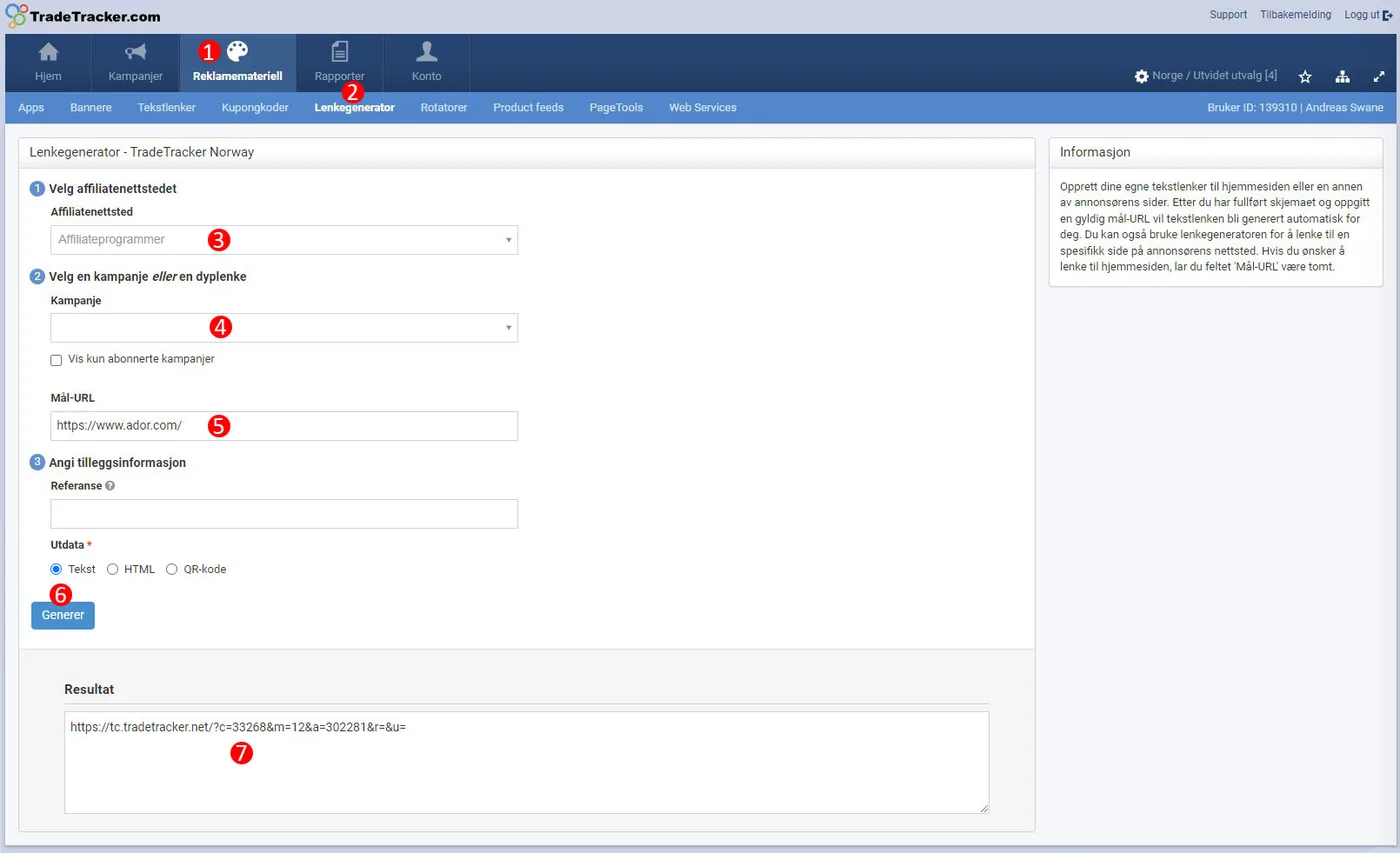The image size is (1400, 853).
Task: Click the Informasjon panel heading
Action: pos(1095,152)
